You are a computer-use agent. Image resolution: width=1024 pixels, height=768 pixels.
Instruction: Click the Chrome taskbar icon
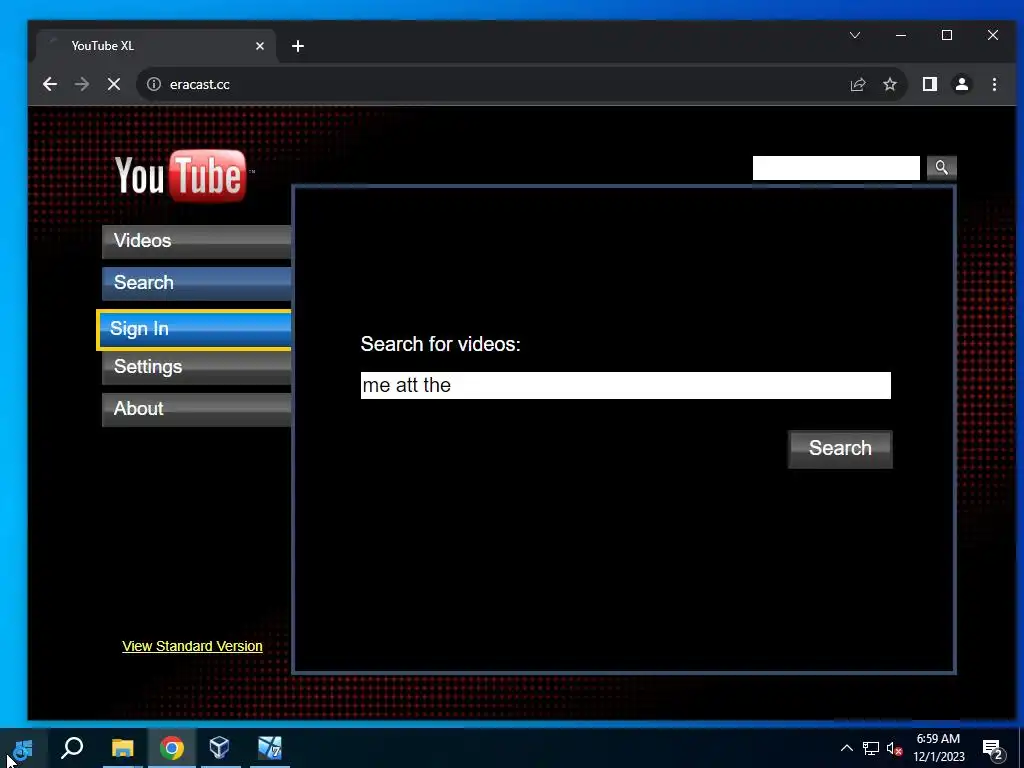[x=172, y=748]
